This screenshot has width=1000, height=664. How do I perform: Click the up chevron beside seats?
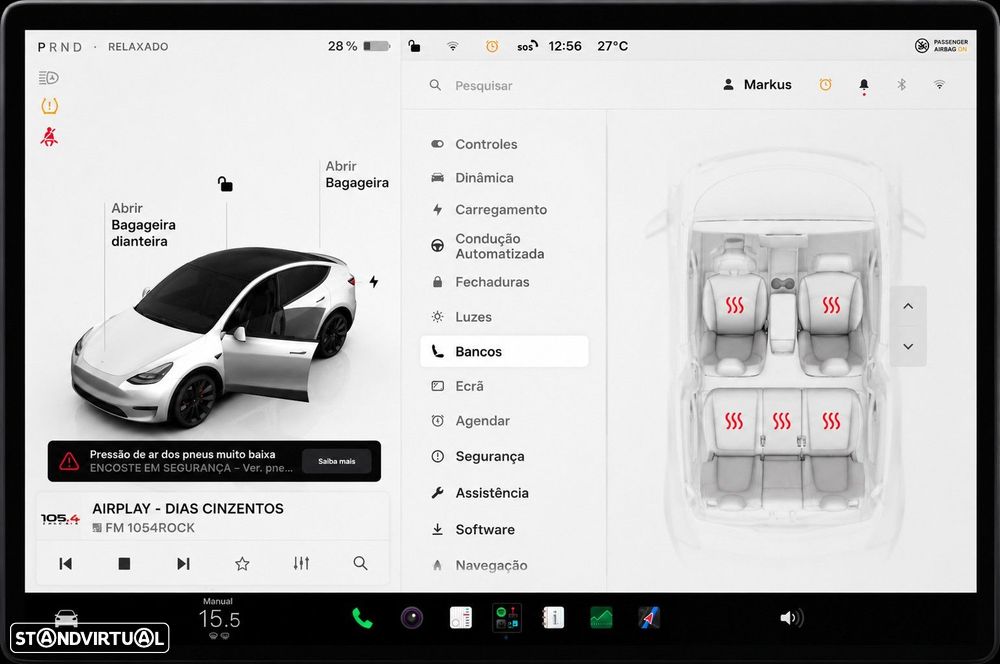(x=908, y=306)
